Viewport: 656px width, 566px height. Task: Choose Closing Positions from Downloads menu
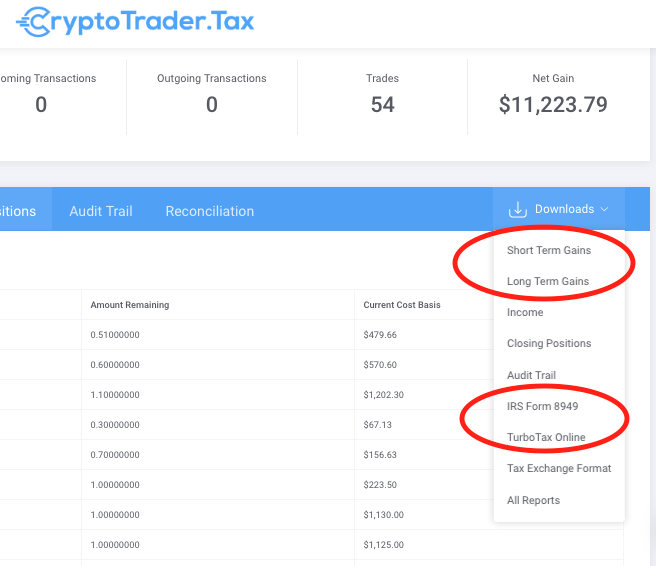click(549, 343)
